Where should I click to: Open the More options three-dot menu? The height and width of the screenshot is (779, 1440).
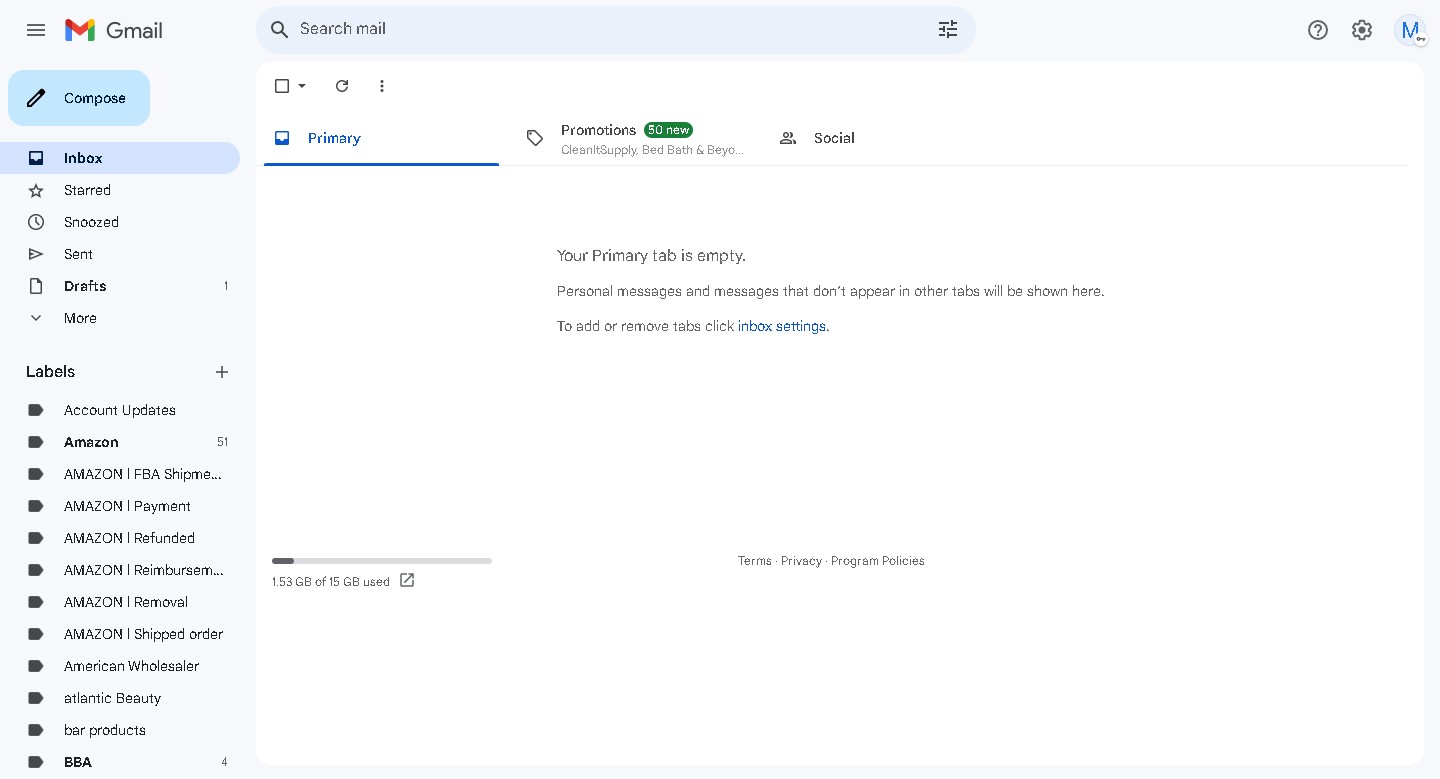382,86
